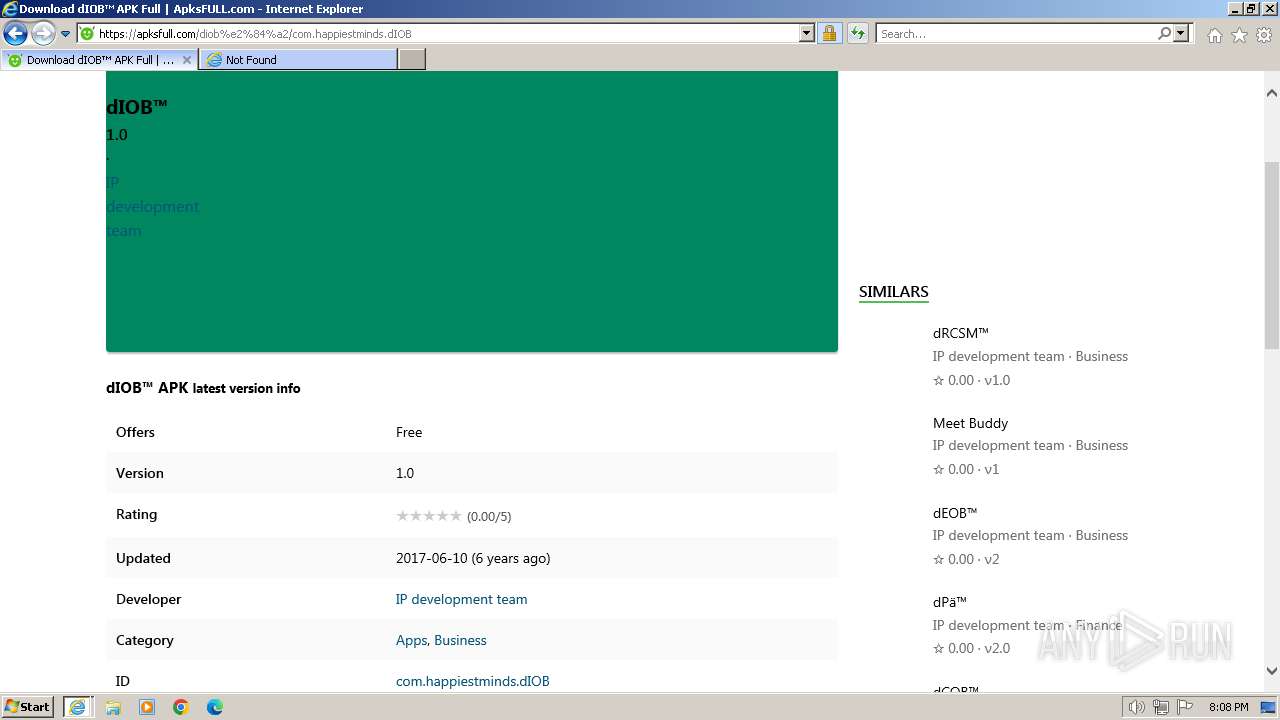Launch the media player taskbar icon
The width and height of the screenshot is (1280, 720).
[x=147, y=707]
